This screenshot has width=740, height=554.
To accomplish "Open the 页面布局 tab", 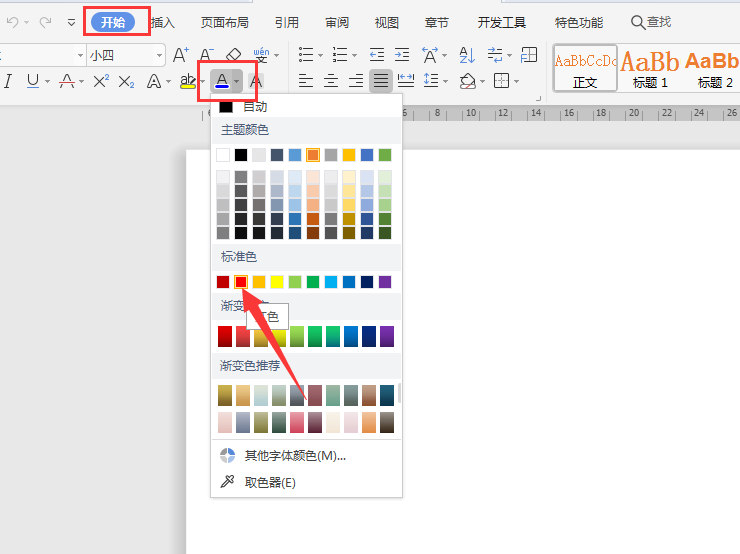I will click(224, 22).
